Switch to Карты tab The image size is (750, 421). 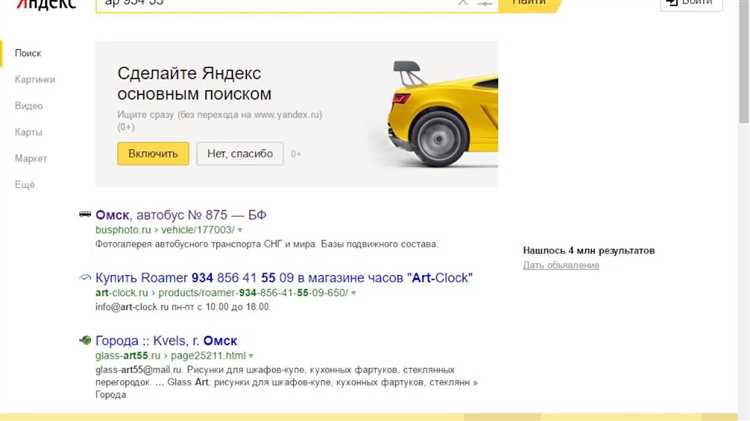[28, 132]
